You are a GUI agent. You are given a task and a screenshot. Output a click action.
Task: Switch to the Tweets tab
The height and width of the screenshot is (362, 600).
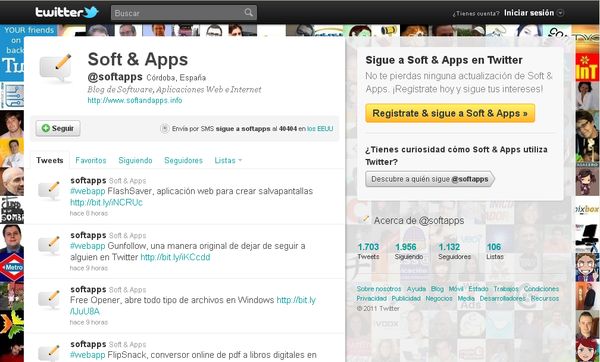point(50,160)
